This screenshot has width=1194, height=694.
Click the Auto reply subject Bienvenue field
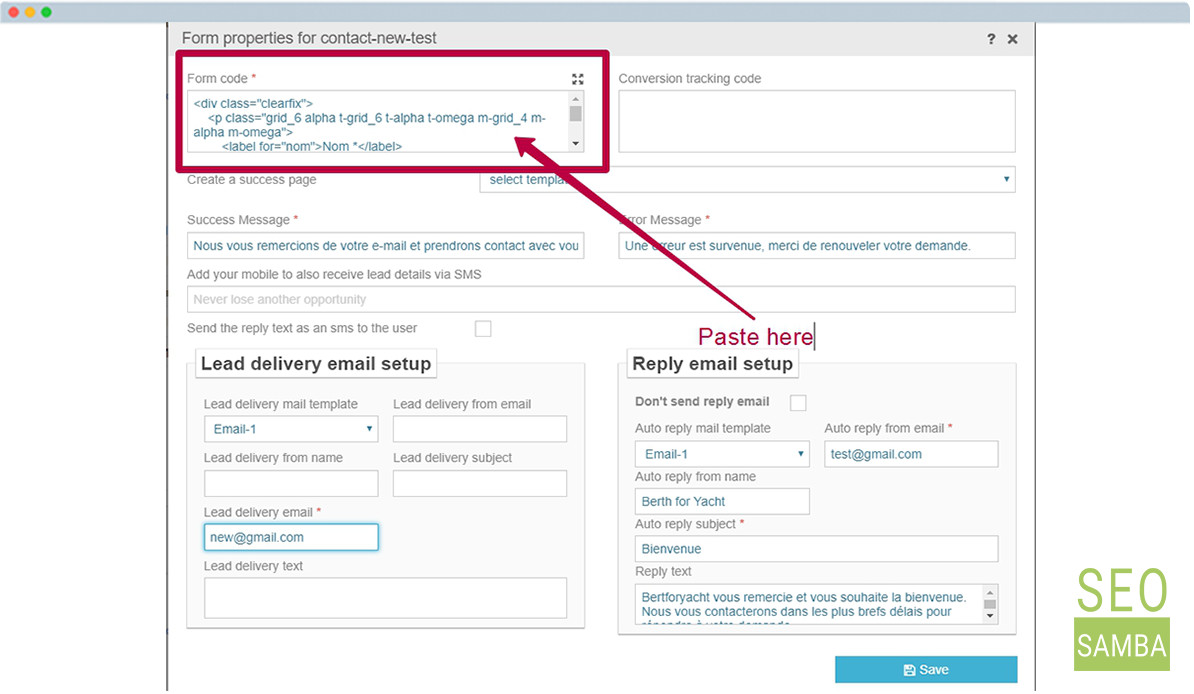(x=816, y=548)
